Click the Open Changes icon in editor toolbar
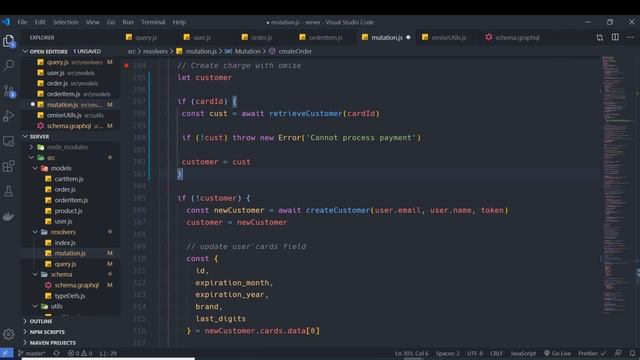This screenshot has height=360, width=640. [600, 38]
